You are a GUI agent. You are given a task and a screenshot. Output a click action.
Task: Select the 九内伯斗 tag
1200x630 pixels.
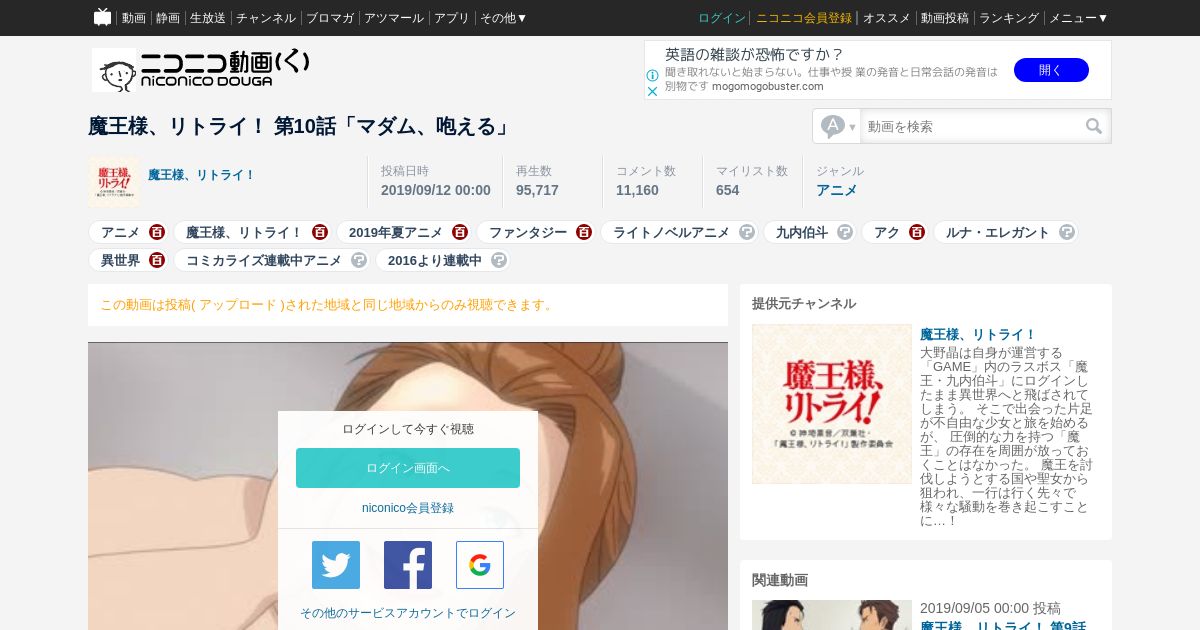click(802, 232)
